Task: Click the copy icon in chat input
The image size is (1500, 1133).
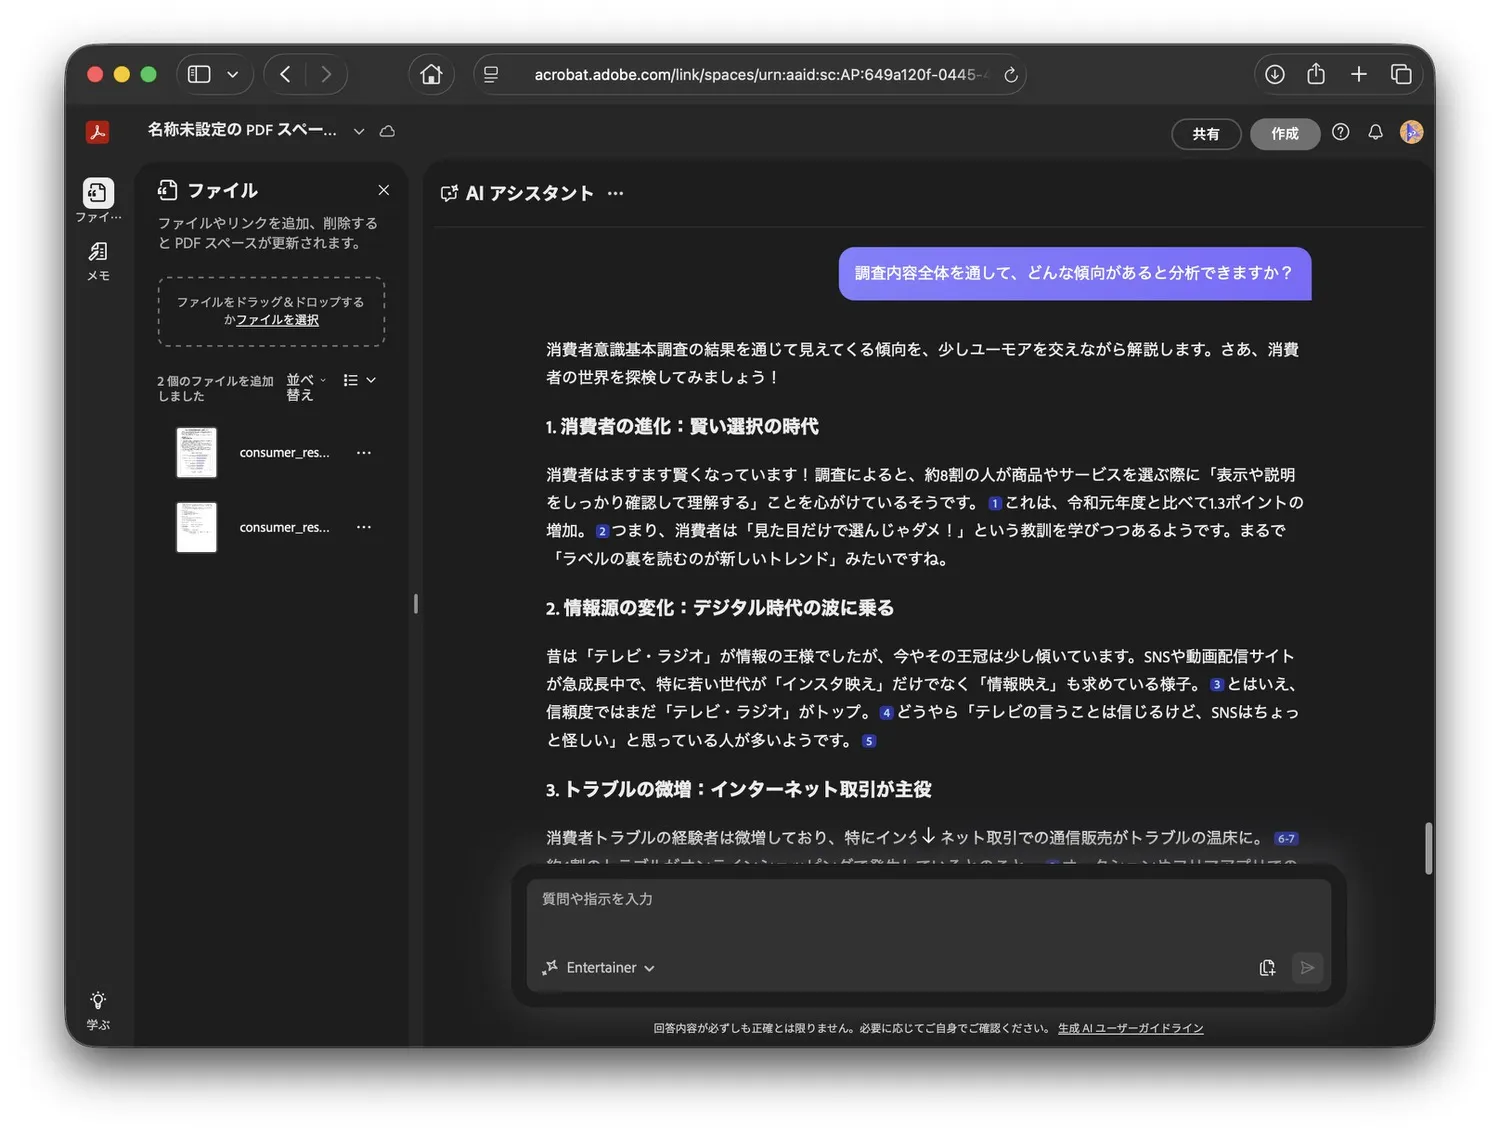Action: pyautogui.click(x=1267, y=967)
